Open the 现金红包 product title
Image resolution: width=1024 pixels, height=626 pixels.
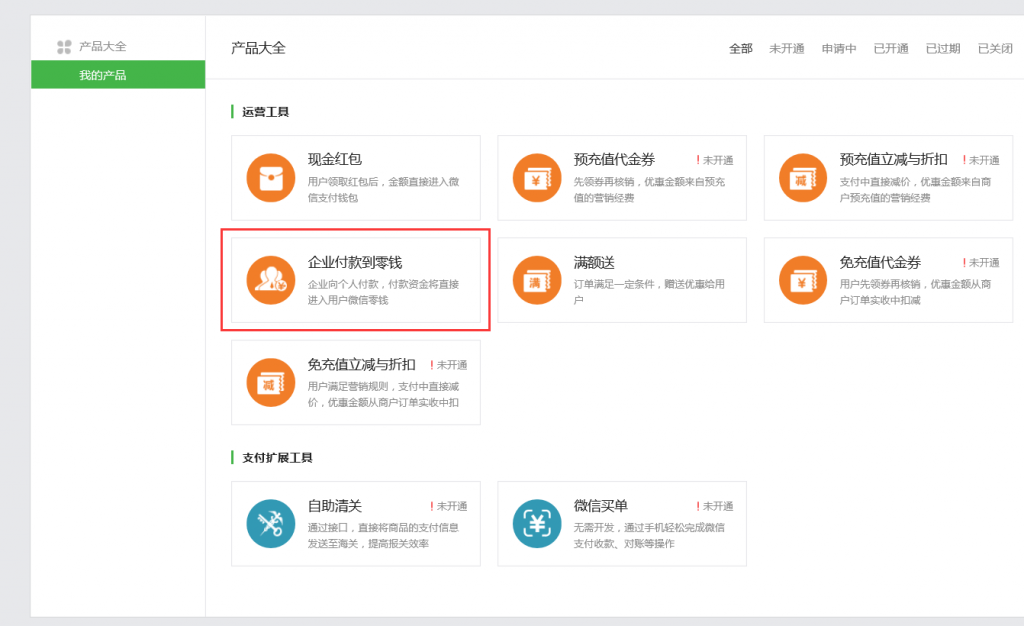coord(334,159)
